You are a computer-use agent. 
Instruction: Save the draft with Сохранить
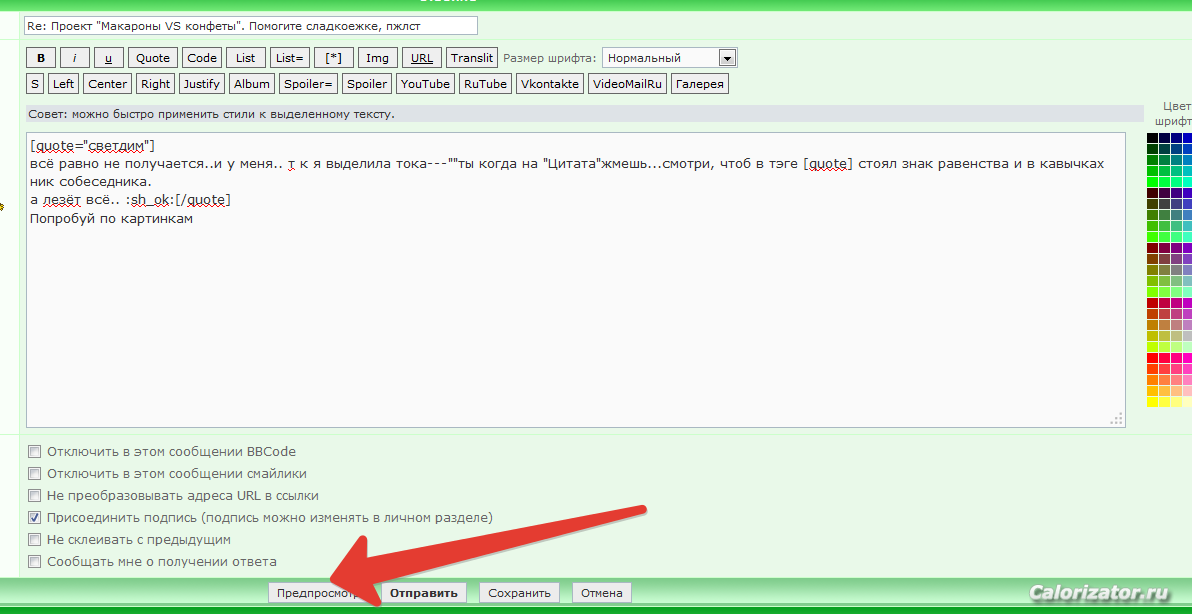pyautogui.click(x=519, y=593)
